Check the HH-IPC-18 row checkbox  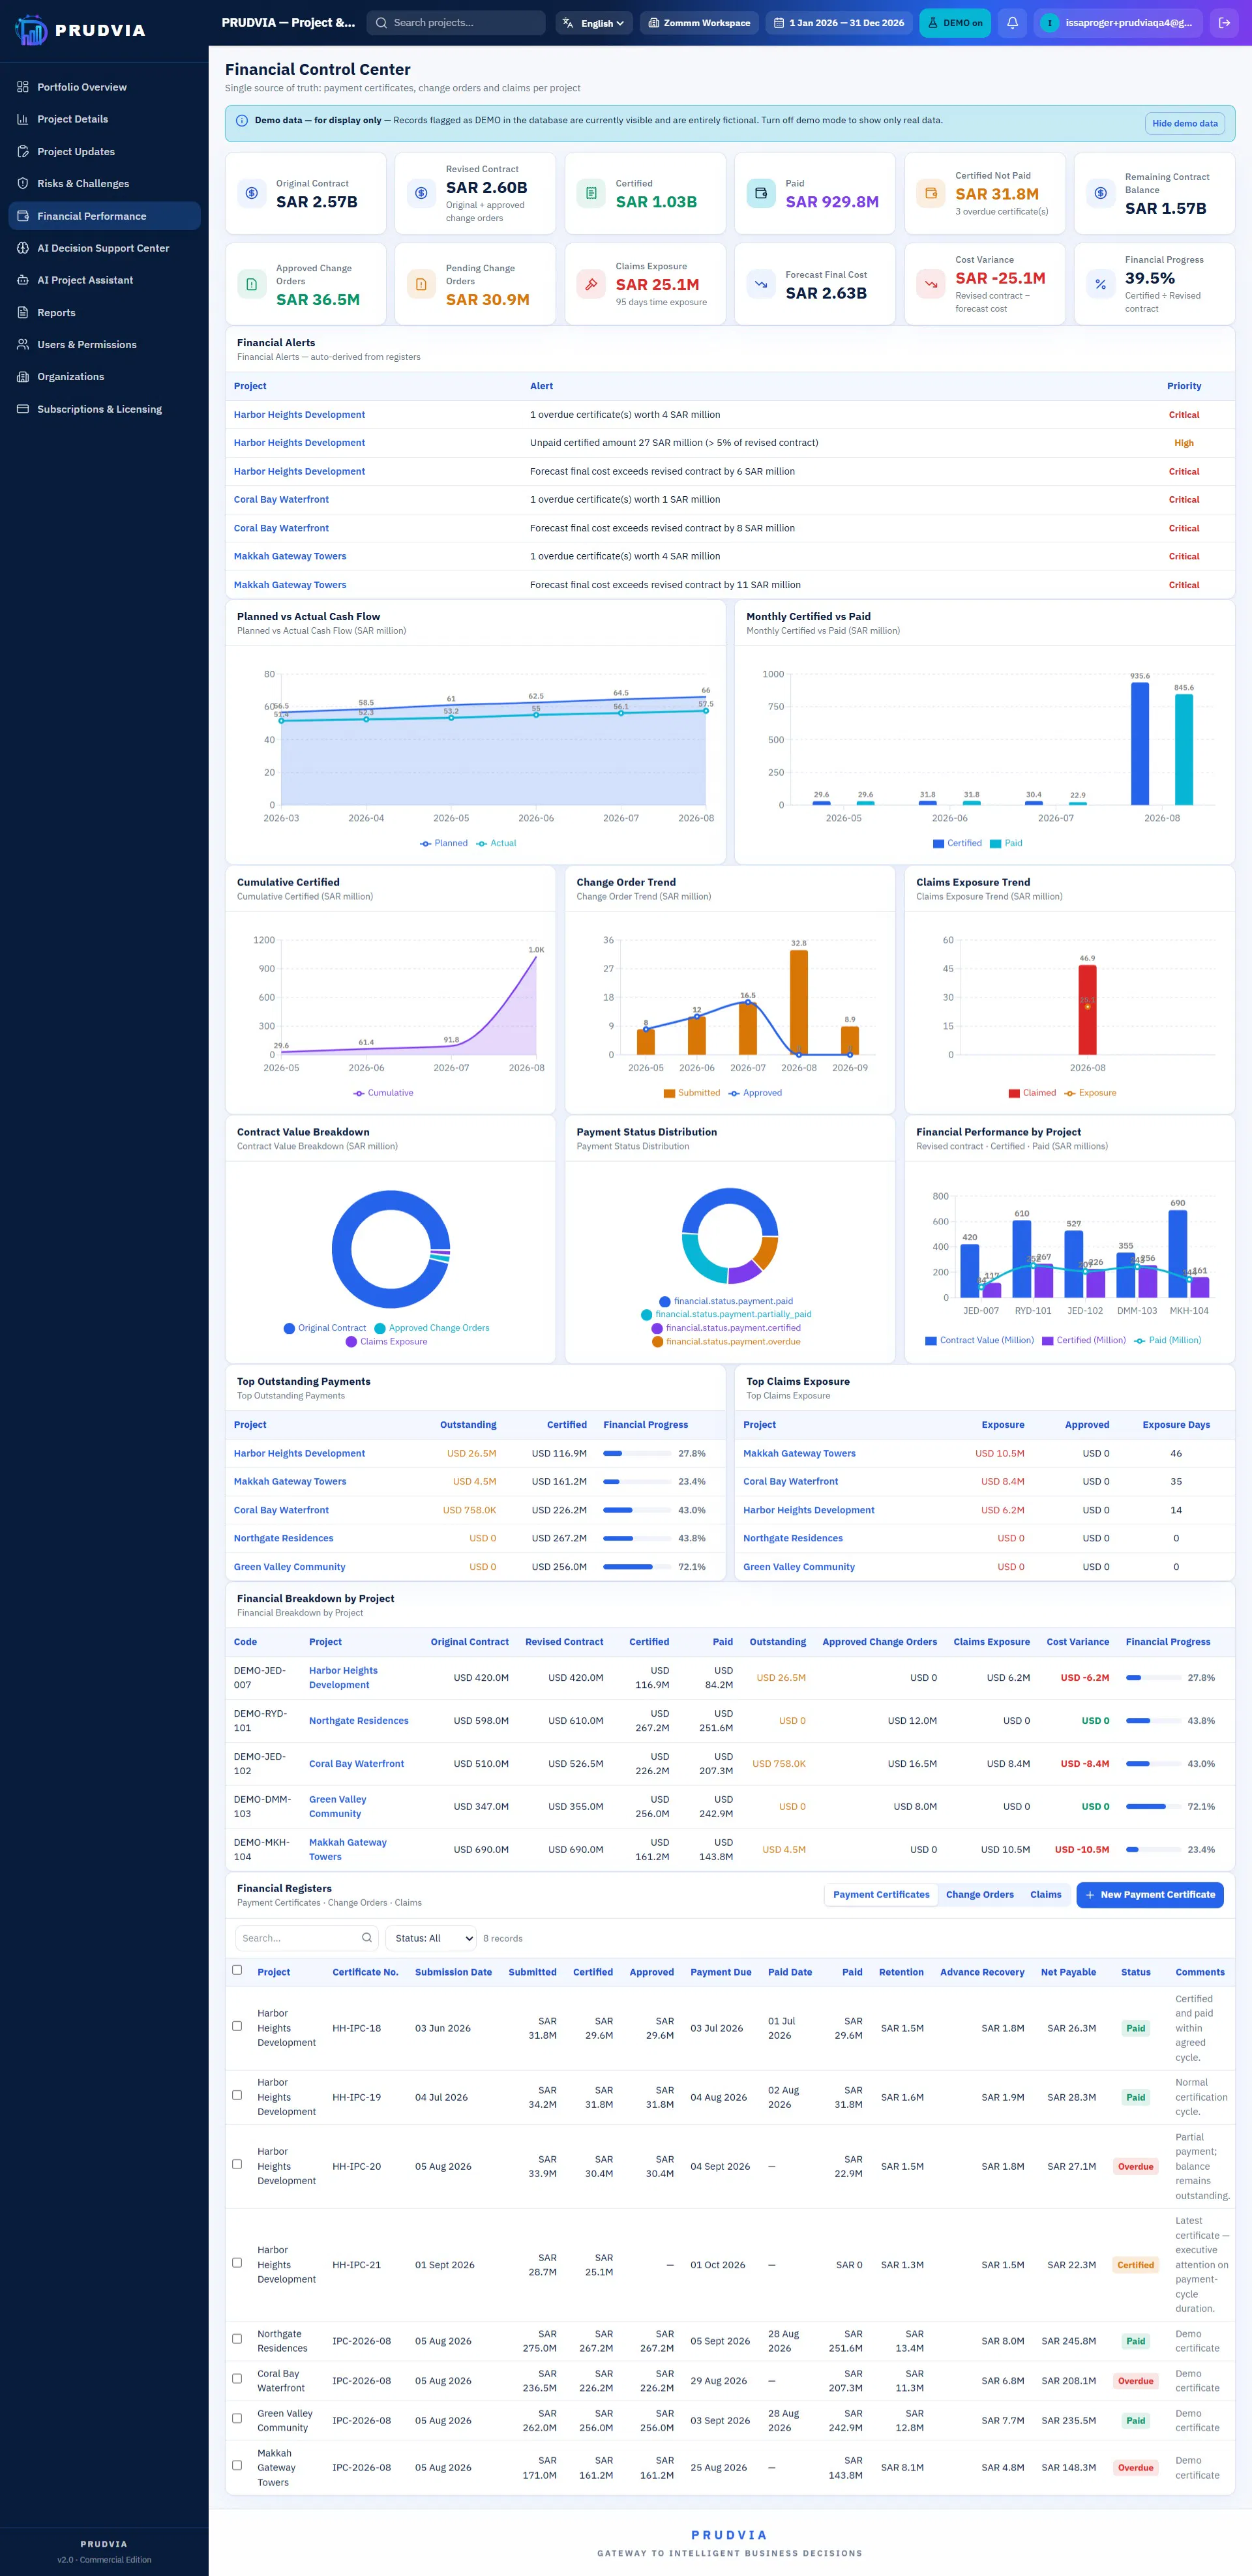[237, 2026]
